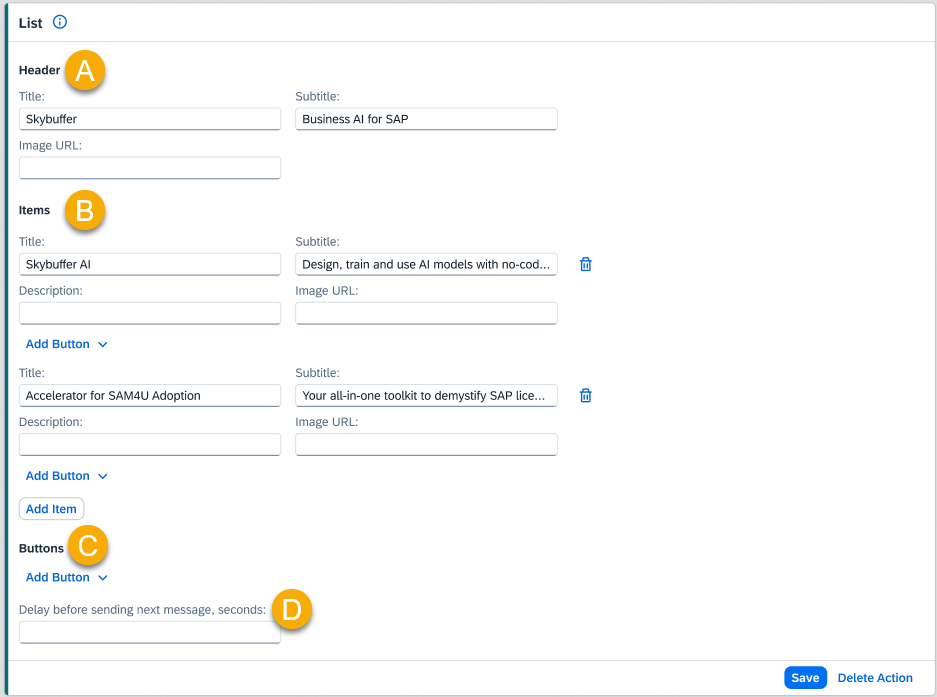Focus the Header title field containing Skybuffer
Screen dimensions: 937x697
click(150, 119)
